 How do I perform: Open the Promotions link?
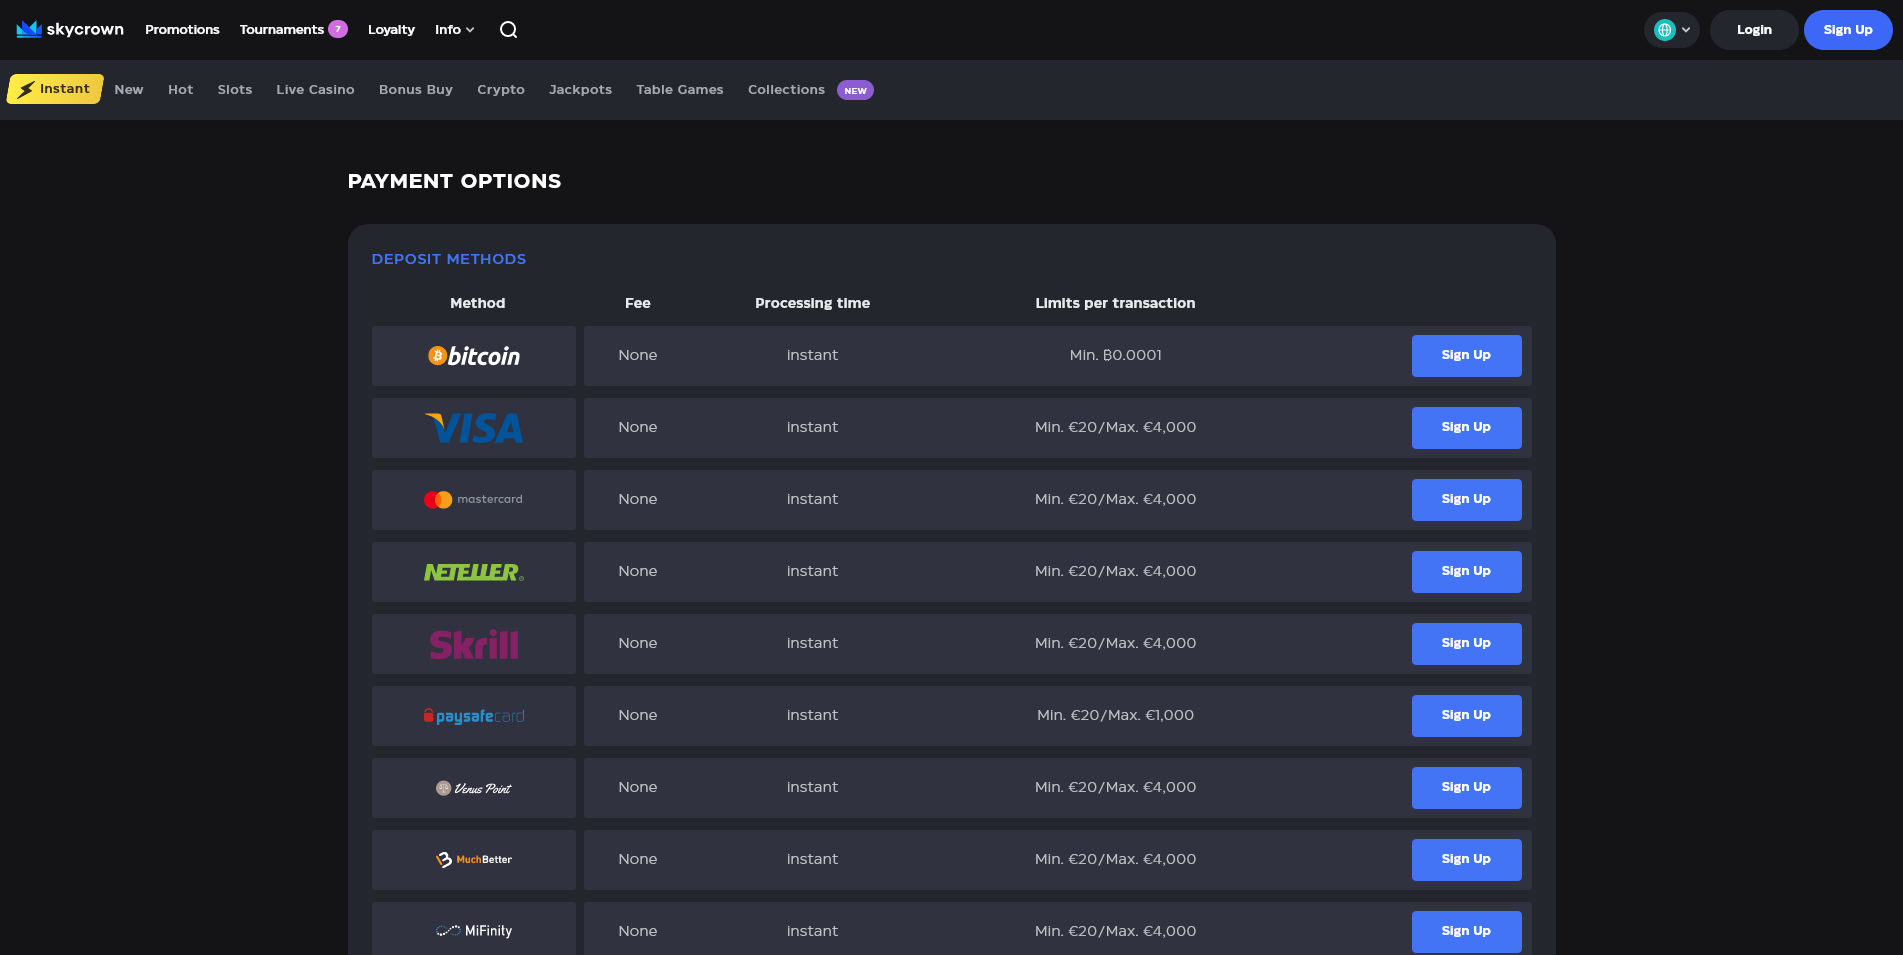pos(182,30)
